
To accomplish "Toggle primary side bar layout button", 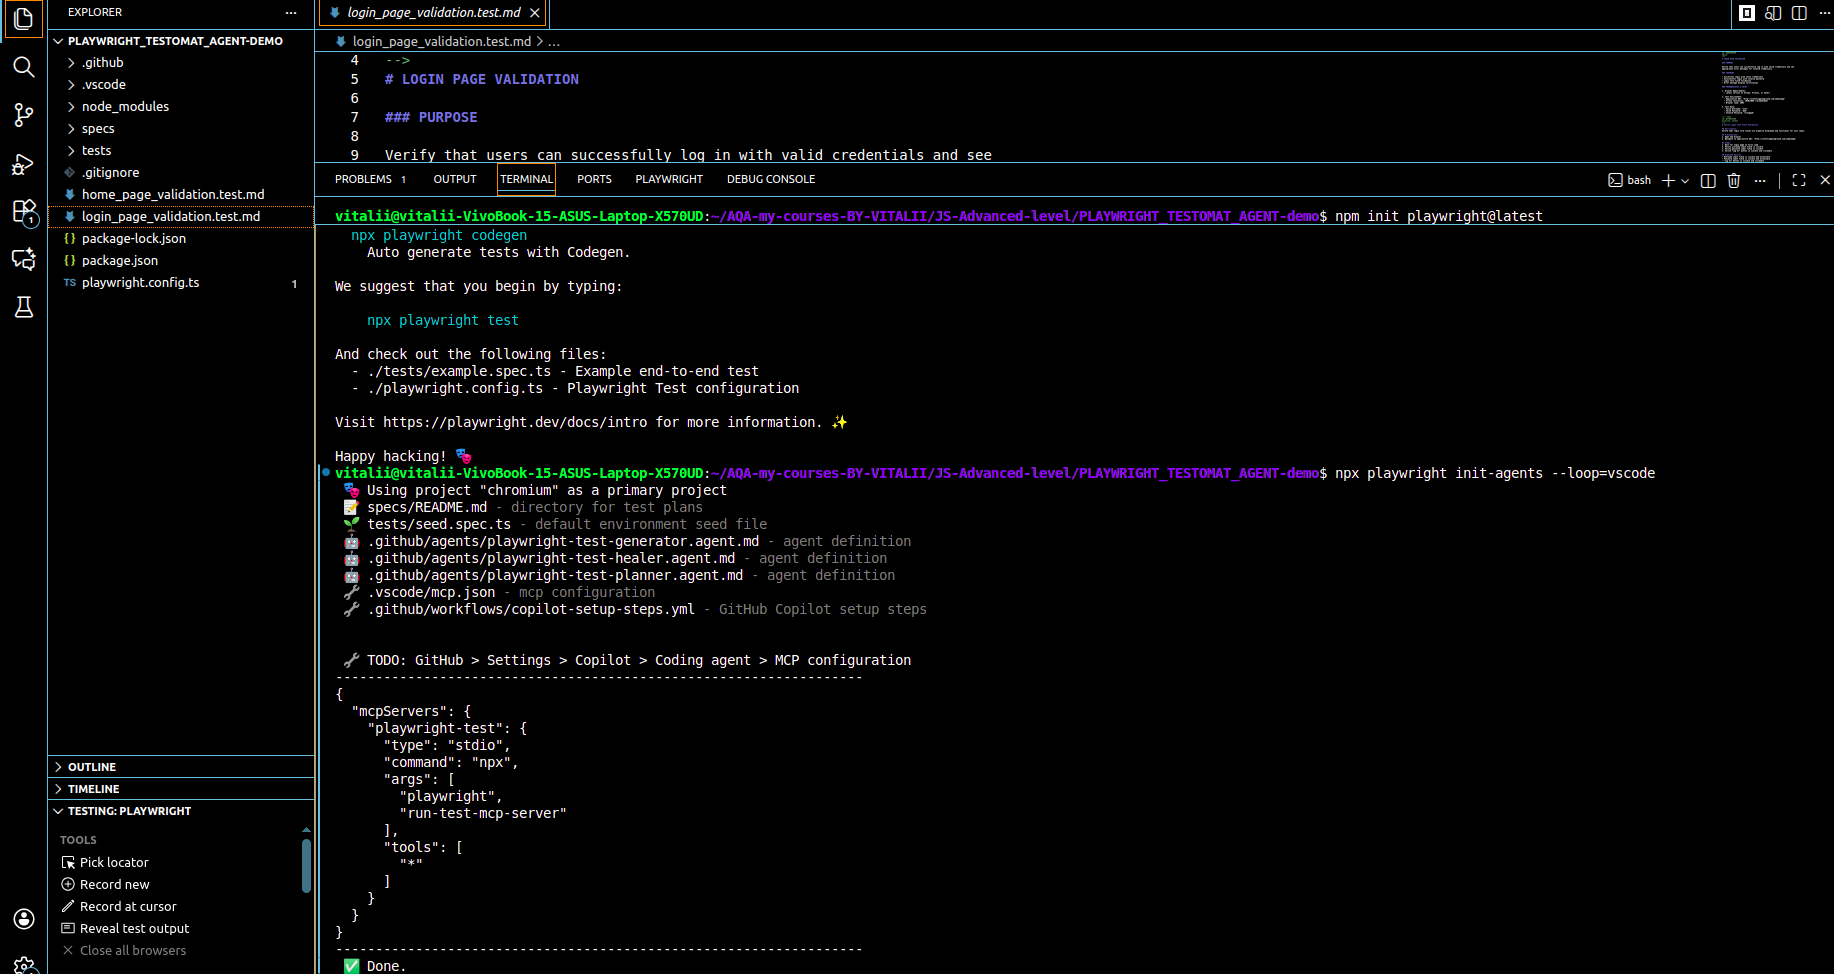I will tap(1747, 13).
